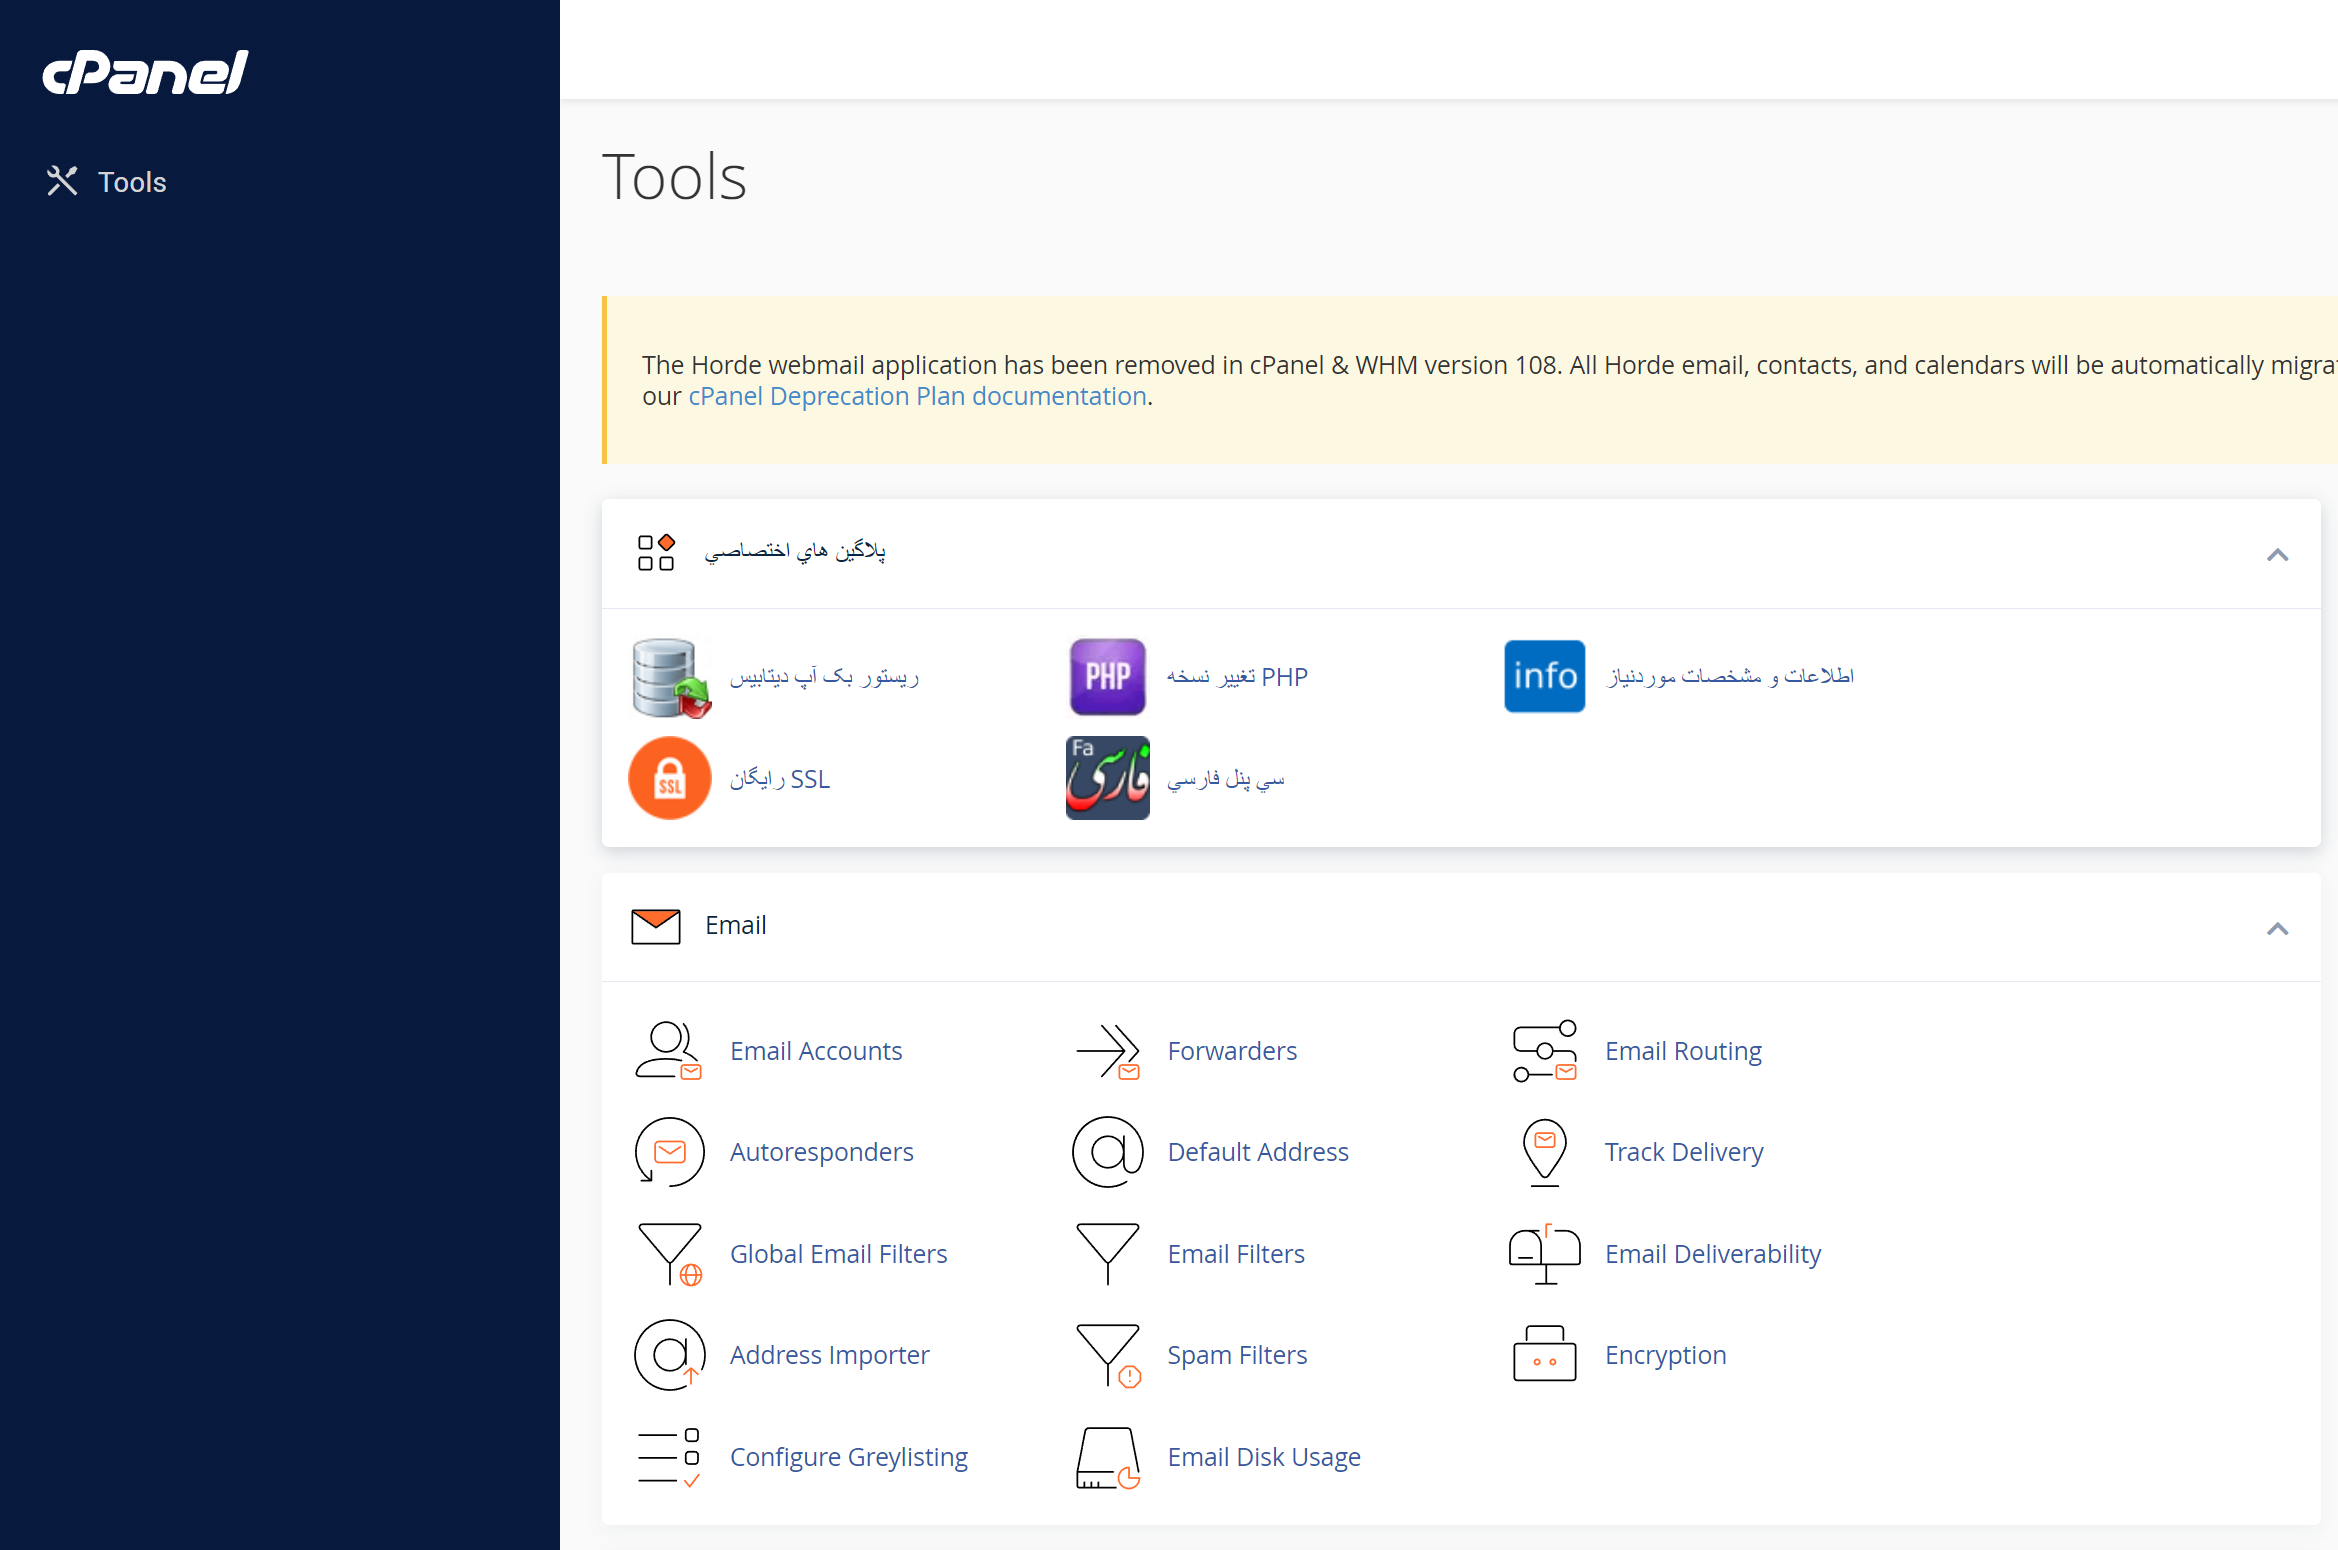Open cPanel Deprecation Plan documentation link
This screenshot has height=1550, width=2338.
pyautogui.click(x=917, y=396)
